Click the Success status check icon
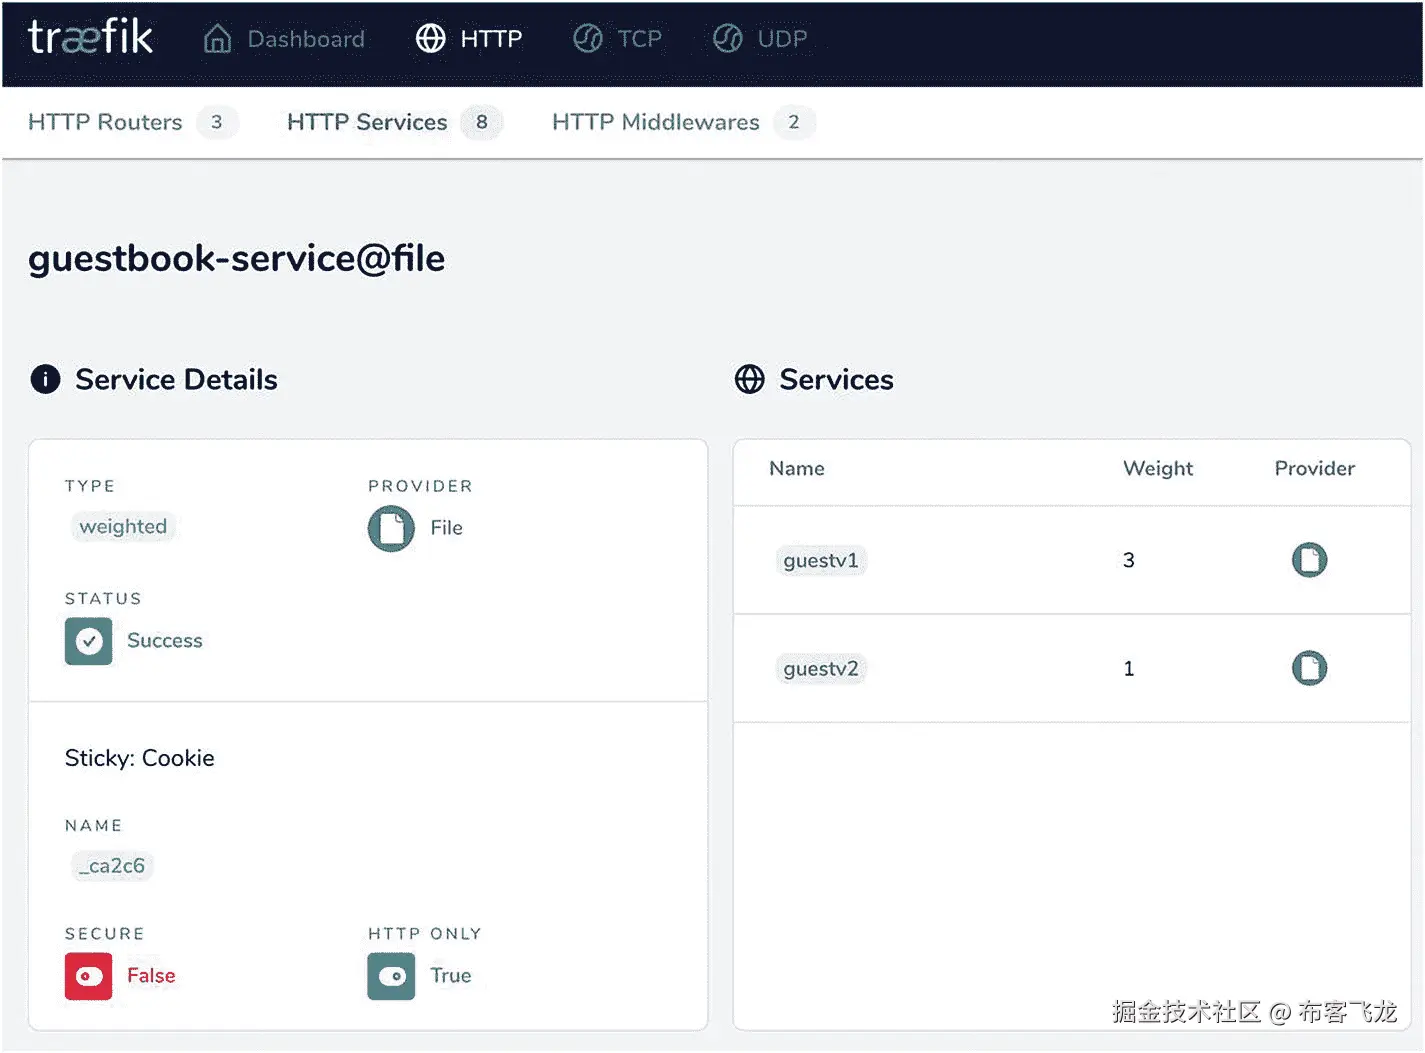The width and height of the screenshot is (1425, 1053). [x=89, y=641]
